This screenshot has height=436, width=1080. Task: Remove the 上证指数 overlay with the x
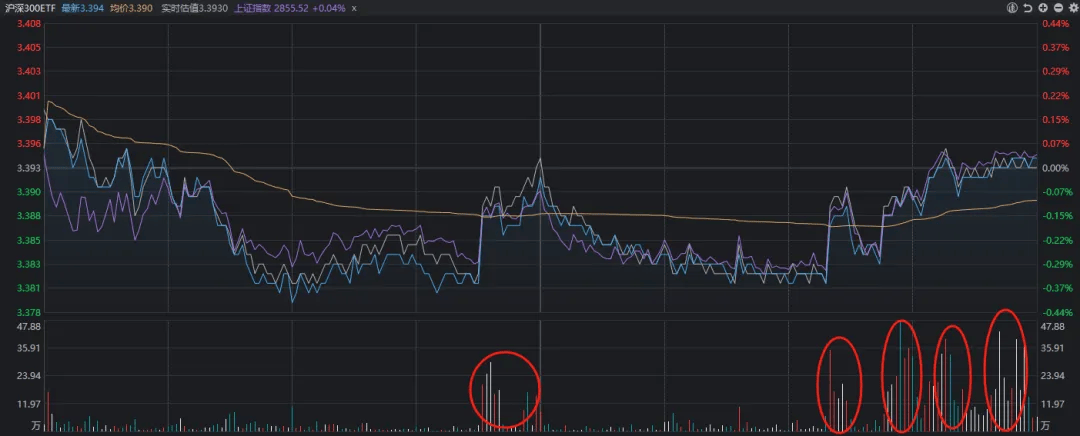click(x=353, y=8)
